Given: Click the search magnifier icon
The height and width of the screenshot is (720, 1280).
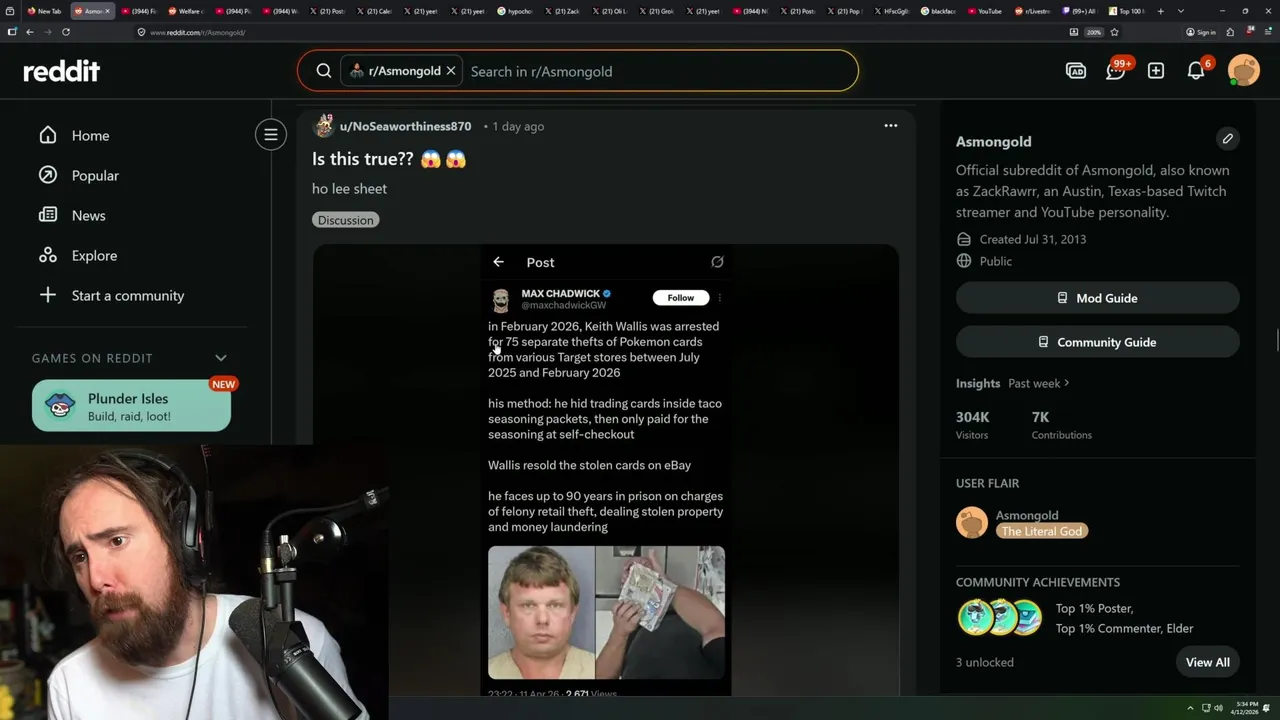Looking at the screenshot, I should click(324, 71).
